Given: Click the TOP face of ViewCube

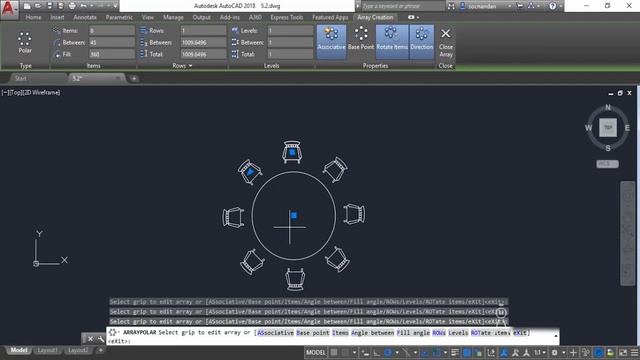Looking at the screenshot, I should click(x=608, y=128).
